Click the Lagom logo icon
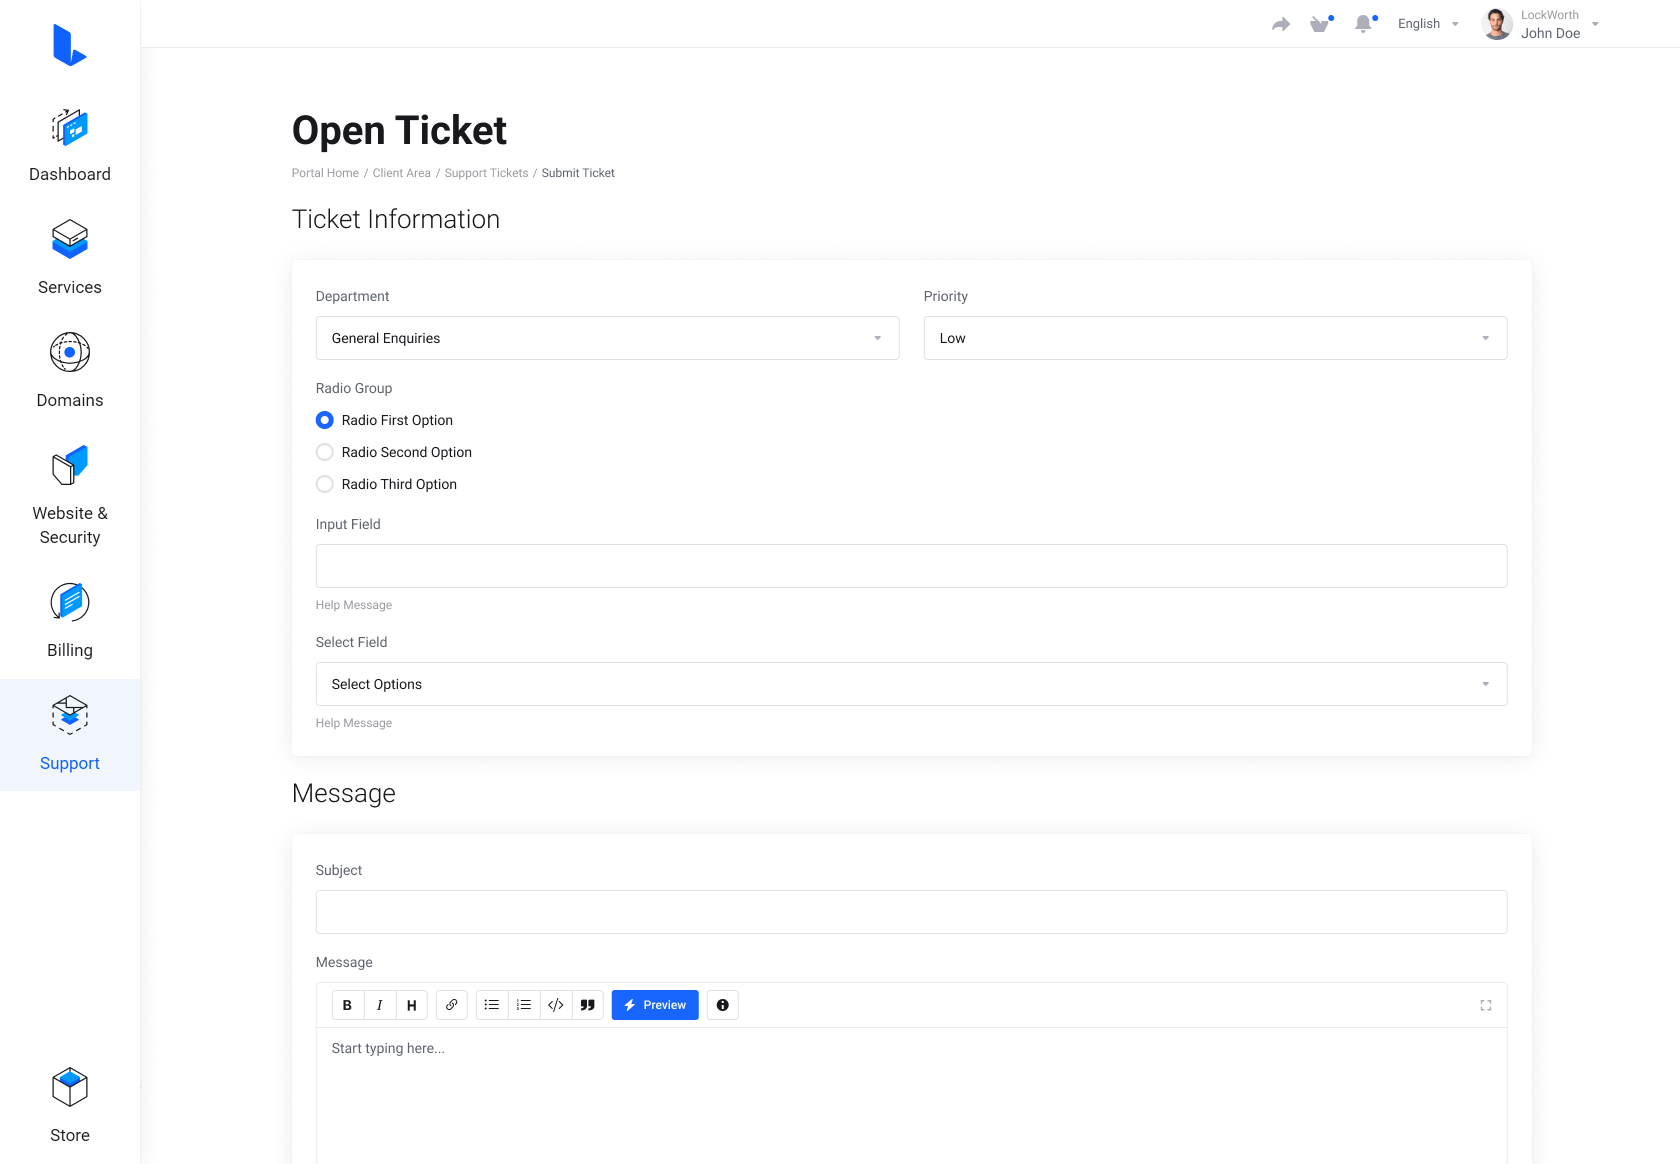 [70, 45]
